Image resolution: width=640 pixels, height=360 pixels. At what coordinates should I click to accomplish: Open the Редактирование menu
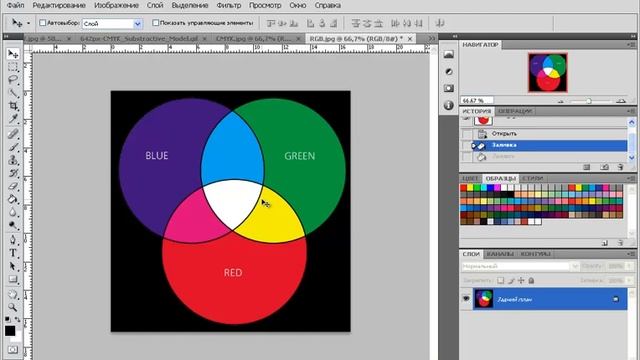tap(59, 5)
